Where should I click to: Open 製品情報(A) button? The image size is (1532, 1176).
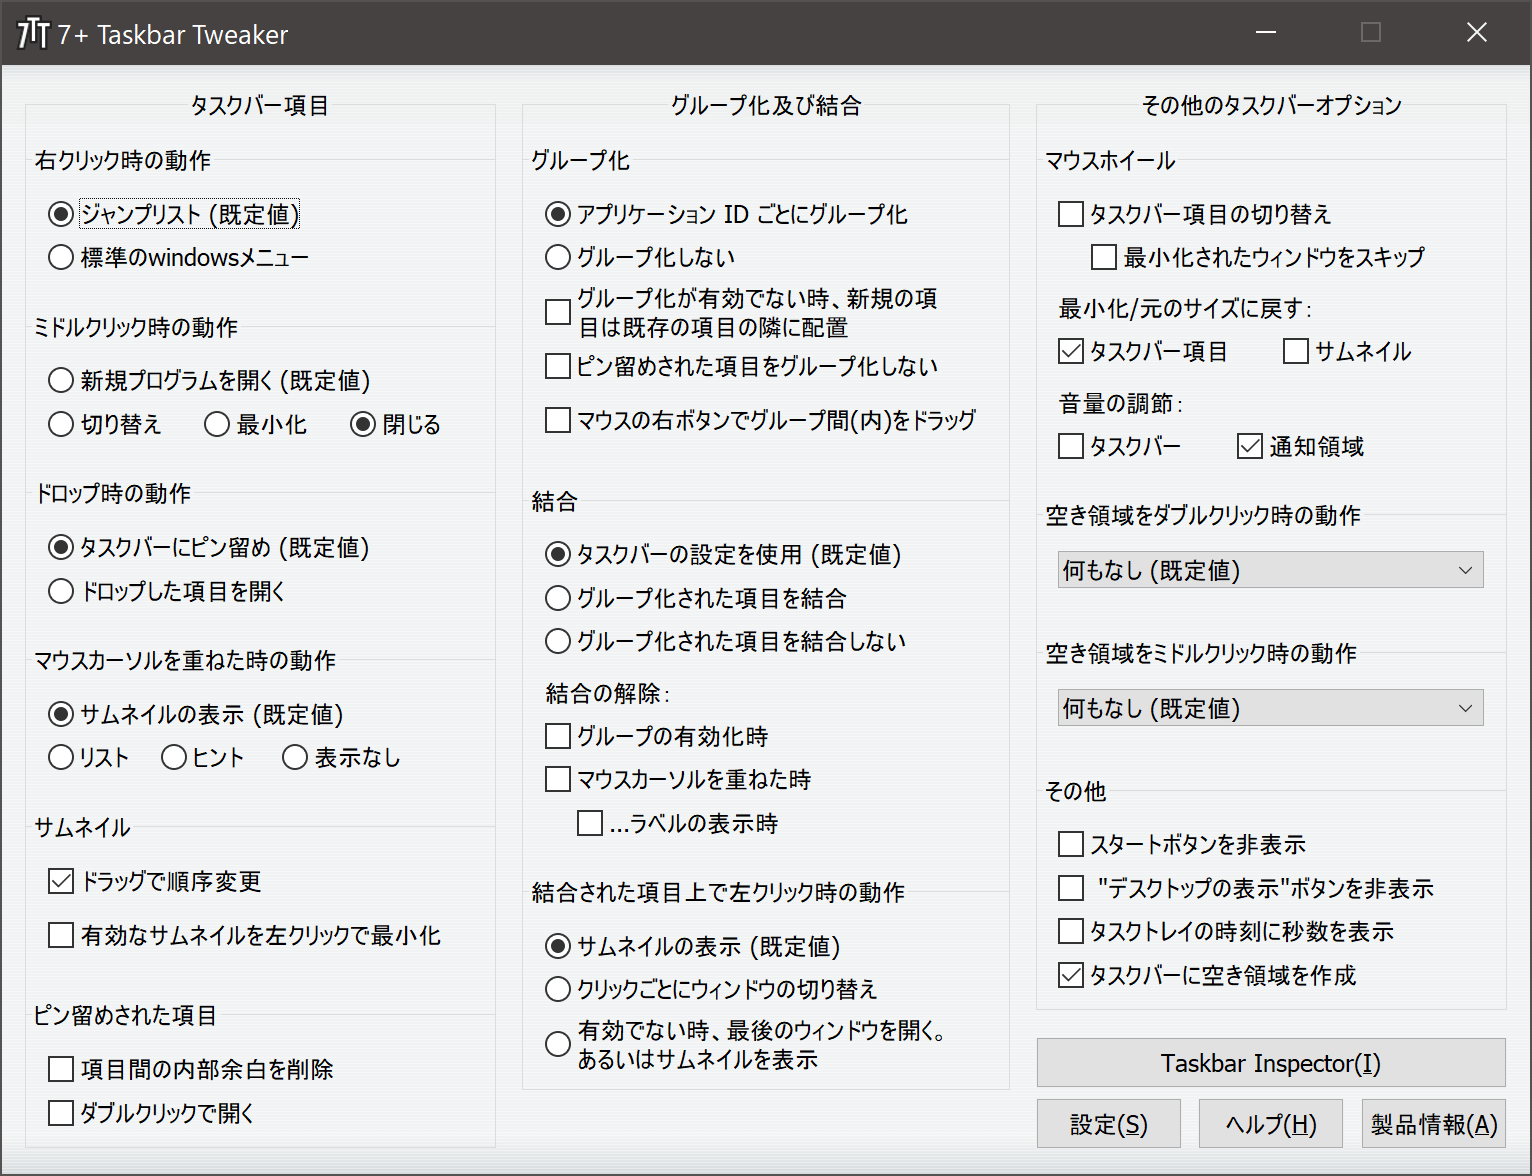tap(1434, 1124)
